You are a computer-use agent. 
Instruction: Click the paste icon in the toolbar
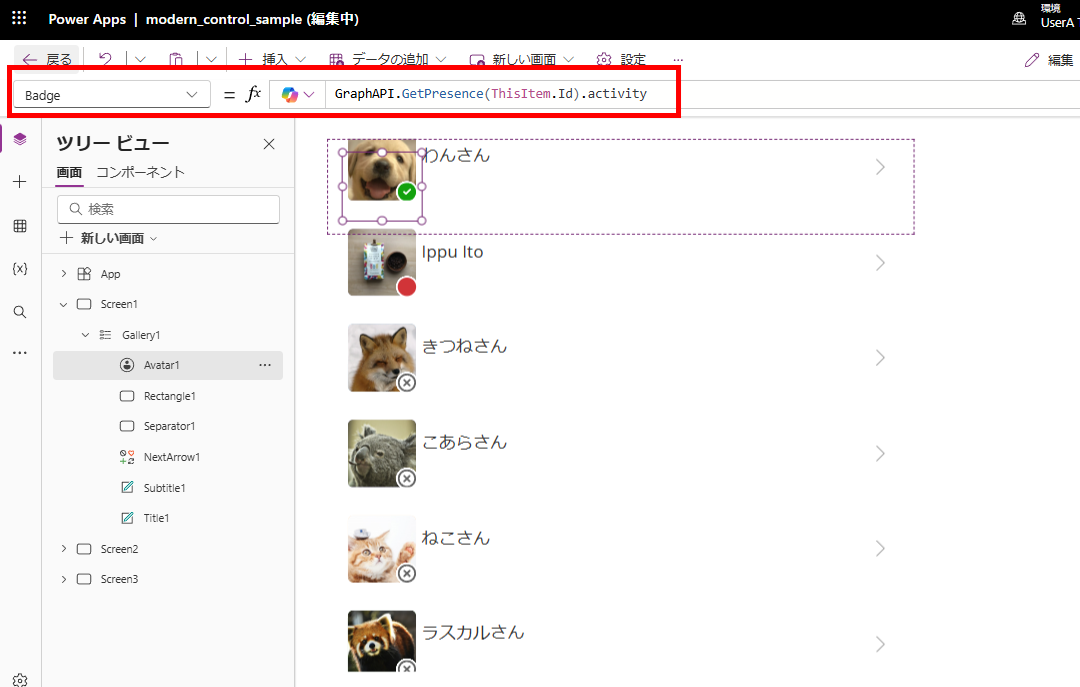pos(175,60)
